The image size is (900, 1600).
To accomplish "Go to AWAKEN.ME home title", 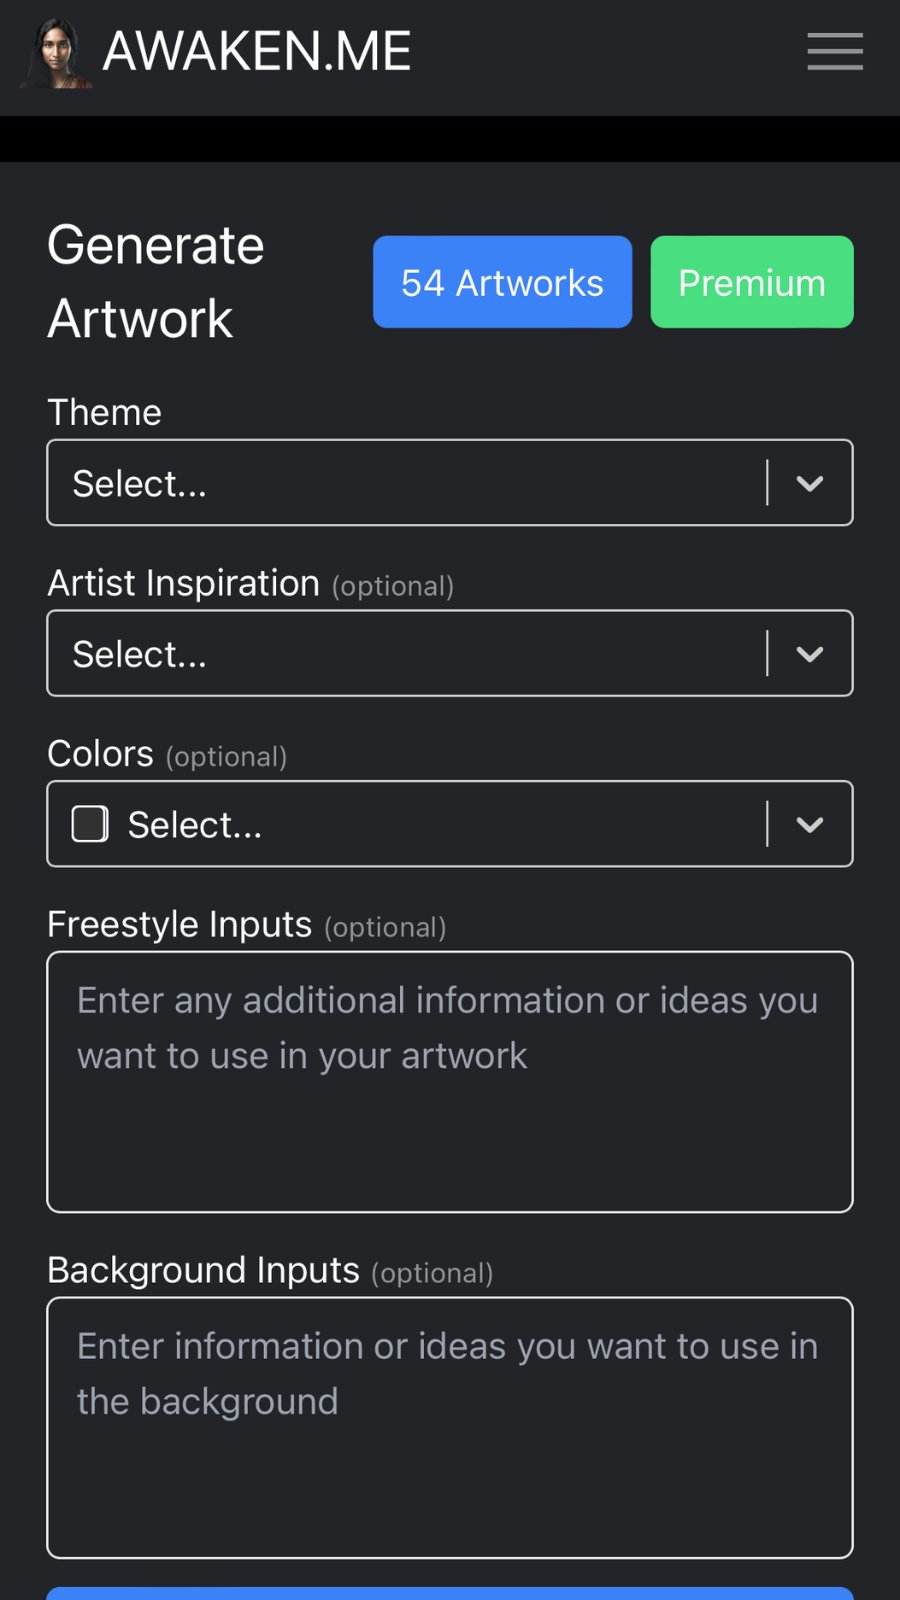I will [x=257, y=52].
